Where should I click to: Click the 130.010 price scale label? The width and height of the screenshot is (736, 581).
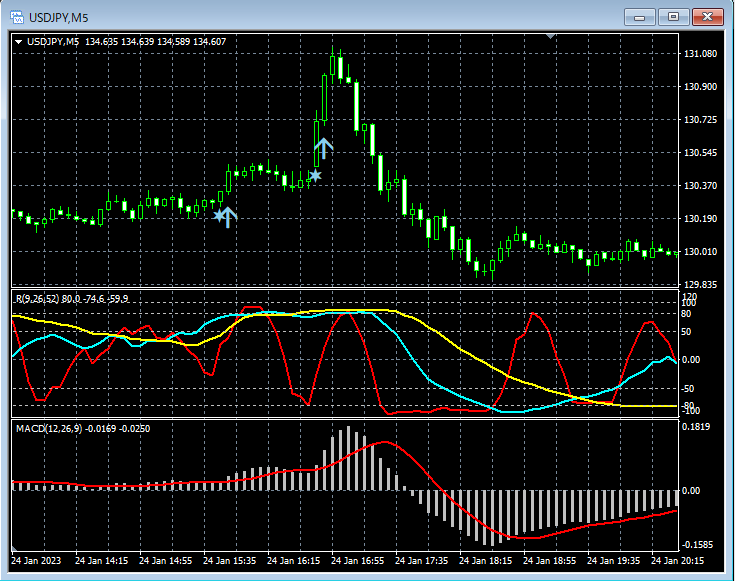(x=700, y=252)
